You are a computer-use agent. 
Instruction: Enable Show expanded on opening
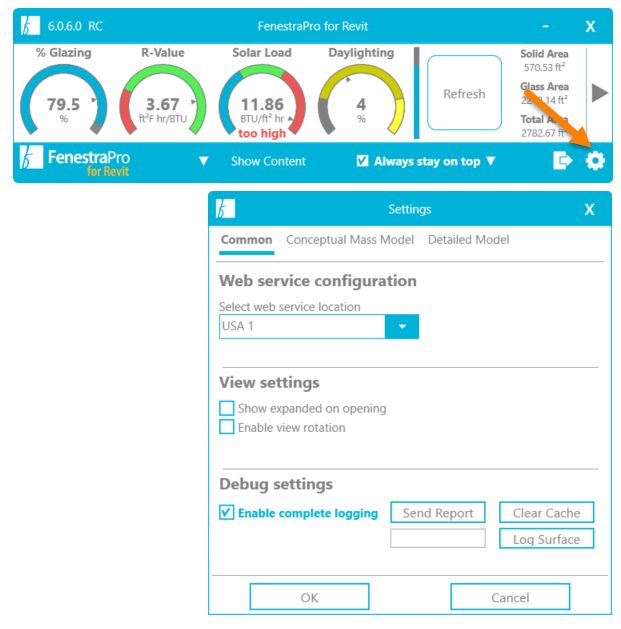coord(227,408)
